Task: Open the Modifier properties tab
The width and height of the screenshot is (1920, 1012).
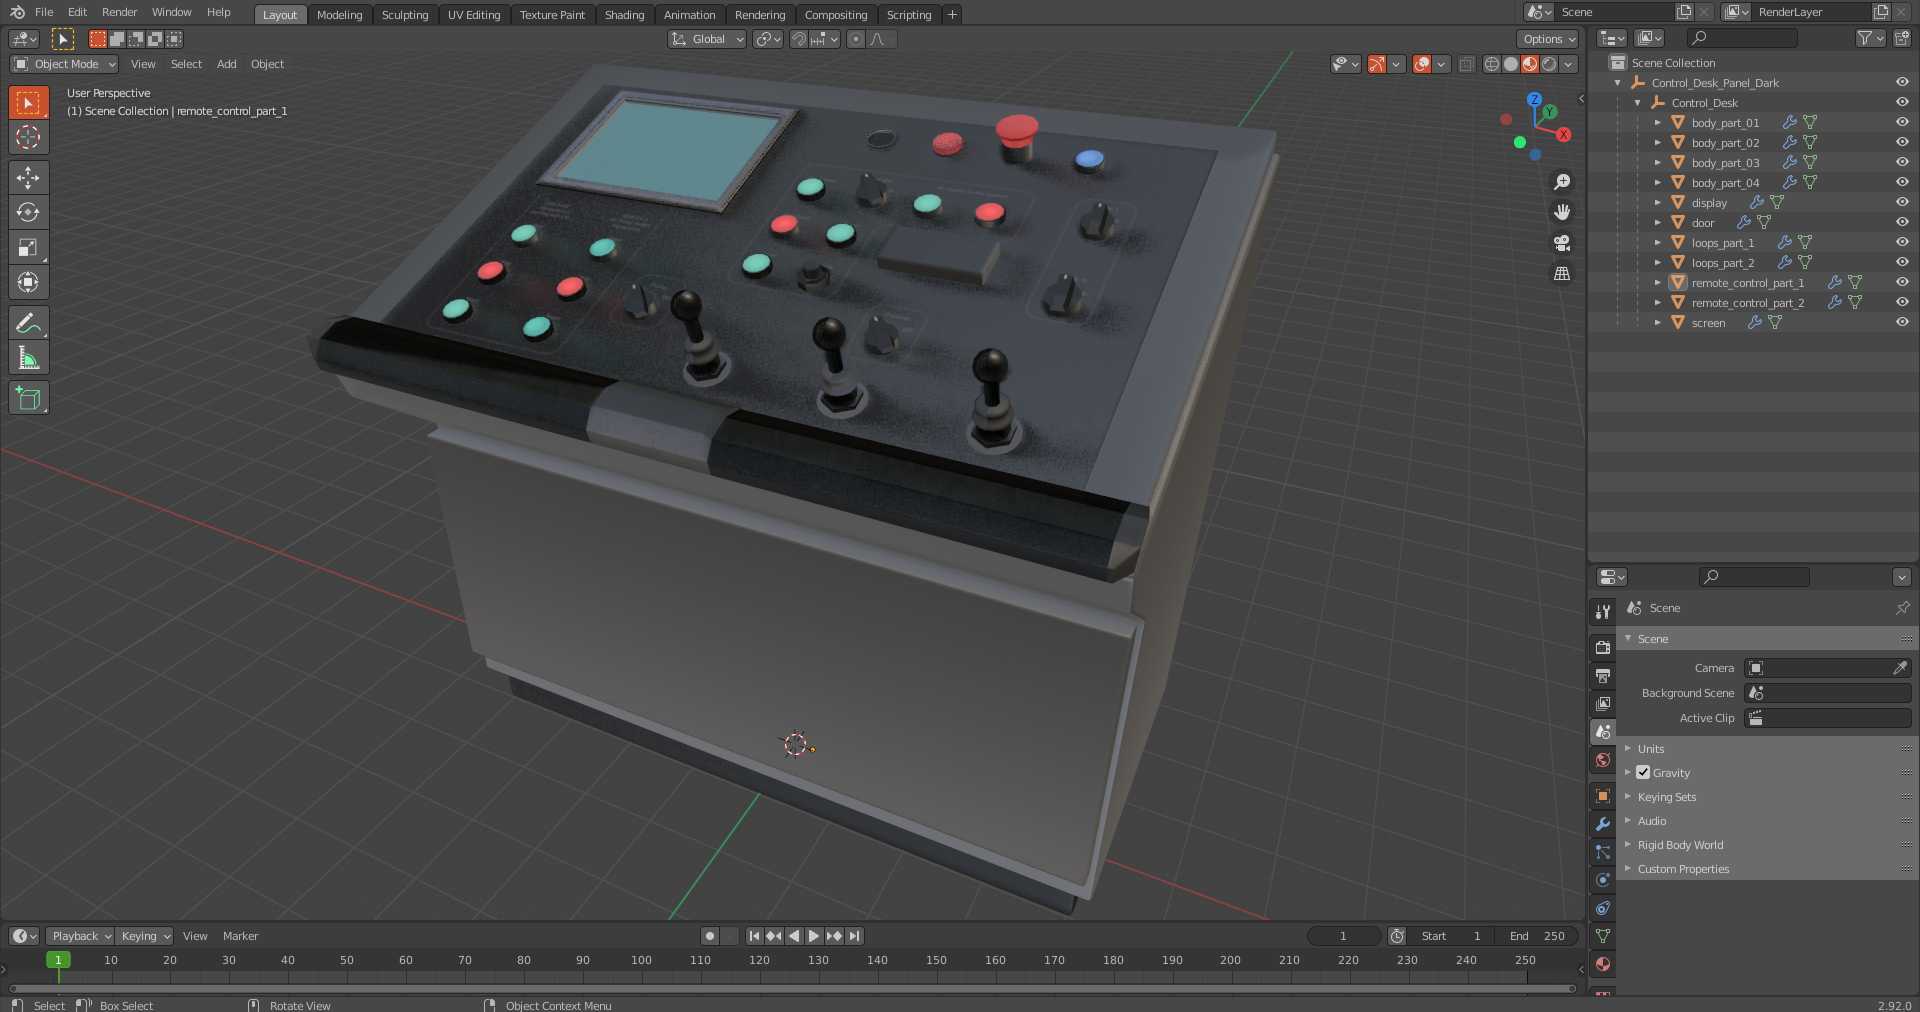Action: 1603,824
